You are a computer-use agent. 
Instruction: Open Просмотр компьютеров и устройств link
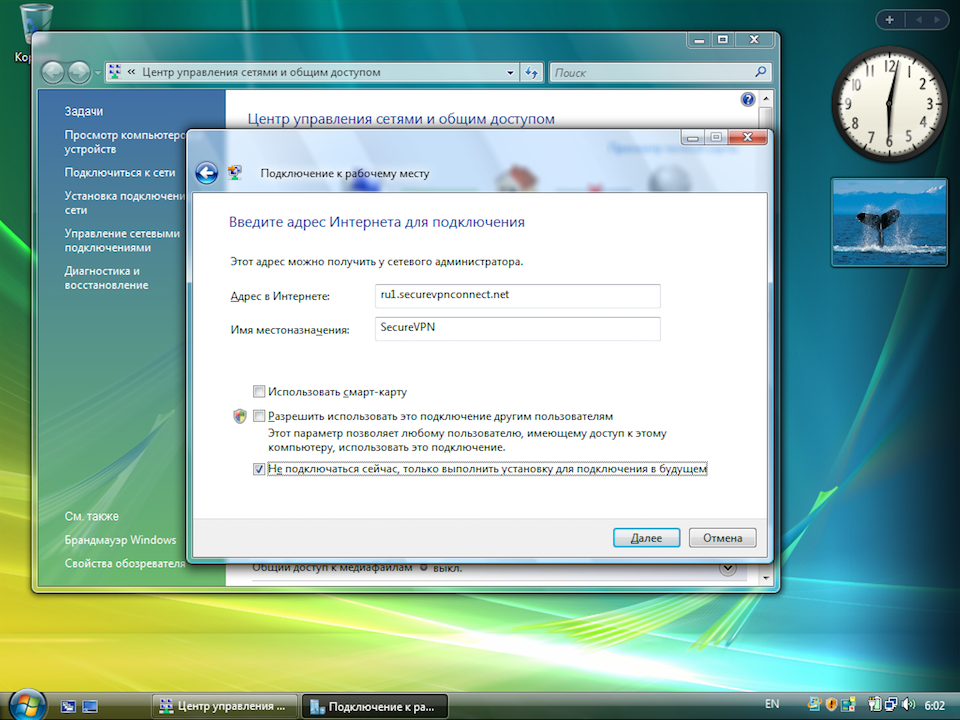coord(125,142)
